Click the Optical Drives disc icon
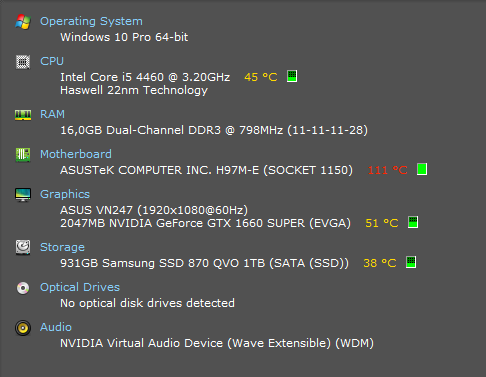This screenshot has height=377, width=486. [x=23, y=288]
